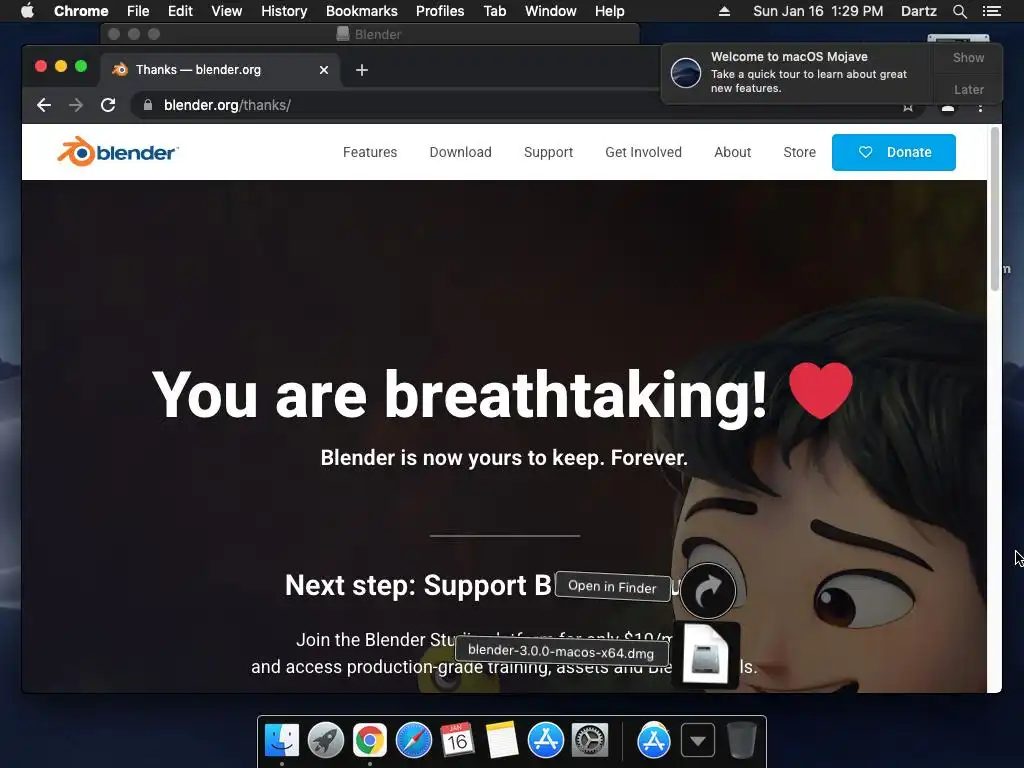Open the Profiles menu
Screen dimensions: 1024x768
pos(440,11)
